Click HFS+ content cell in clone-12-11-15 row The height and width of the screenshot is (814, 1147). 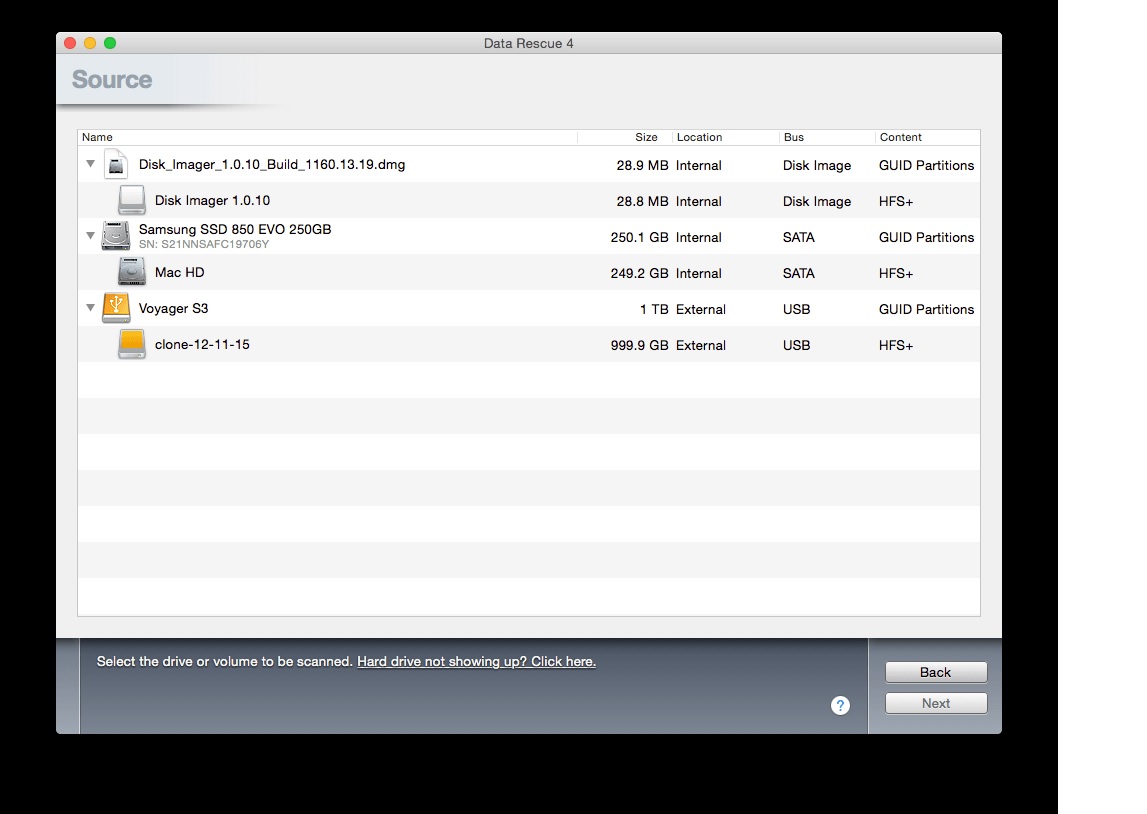tap(896, 345)
